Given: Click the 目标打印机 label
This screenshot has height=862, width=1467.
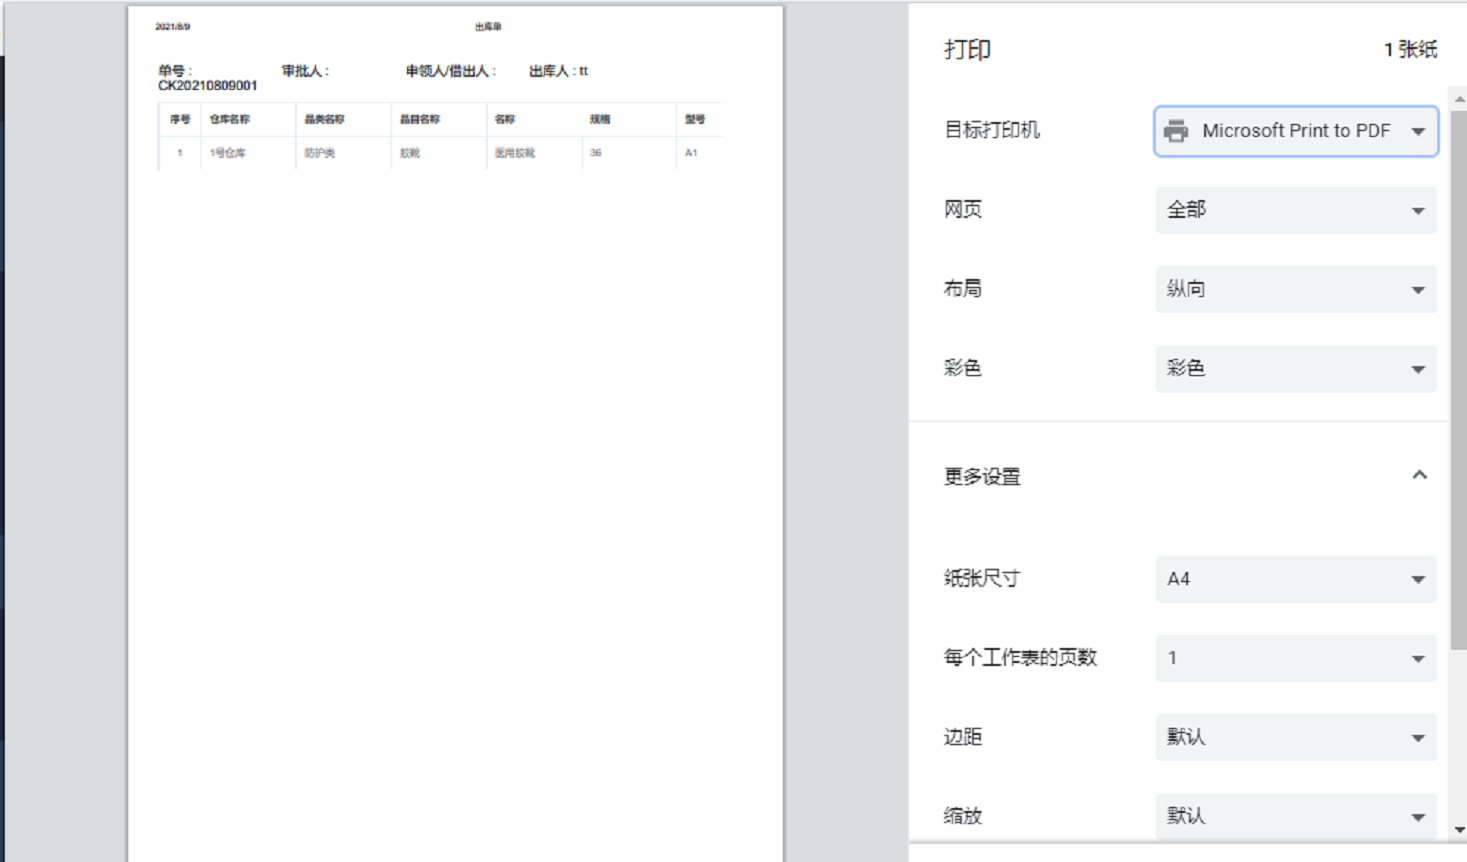Looking at the screenshot, I should click(992, 130).
